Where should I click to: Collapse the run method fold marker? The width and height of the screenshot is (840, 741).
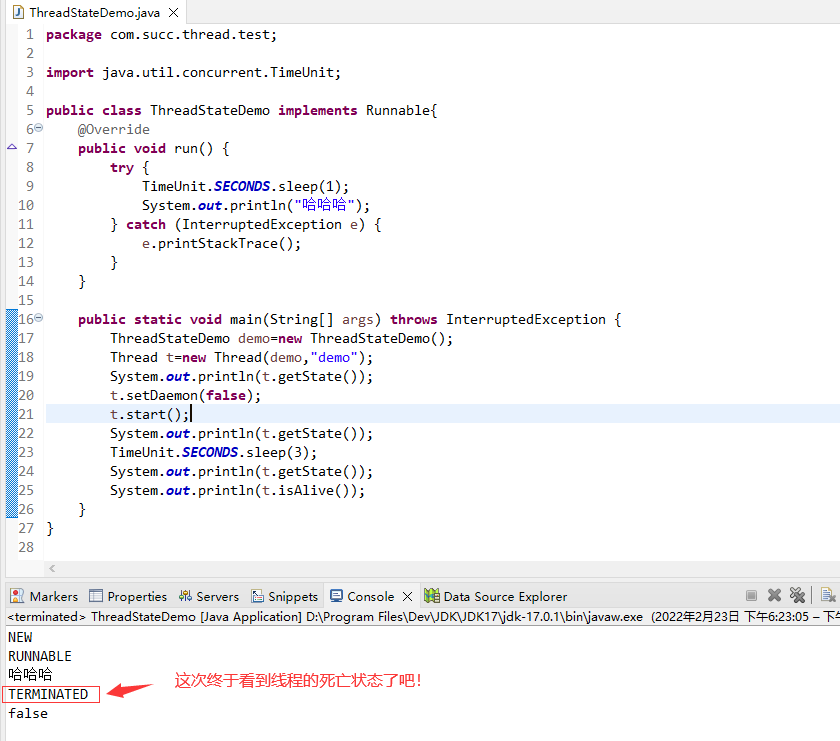click(36, 128)
